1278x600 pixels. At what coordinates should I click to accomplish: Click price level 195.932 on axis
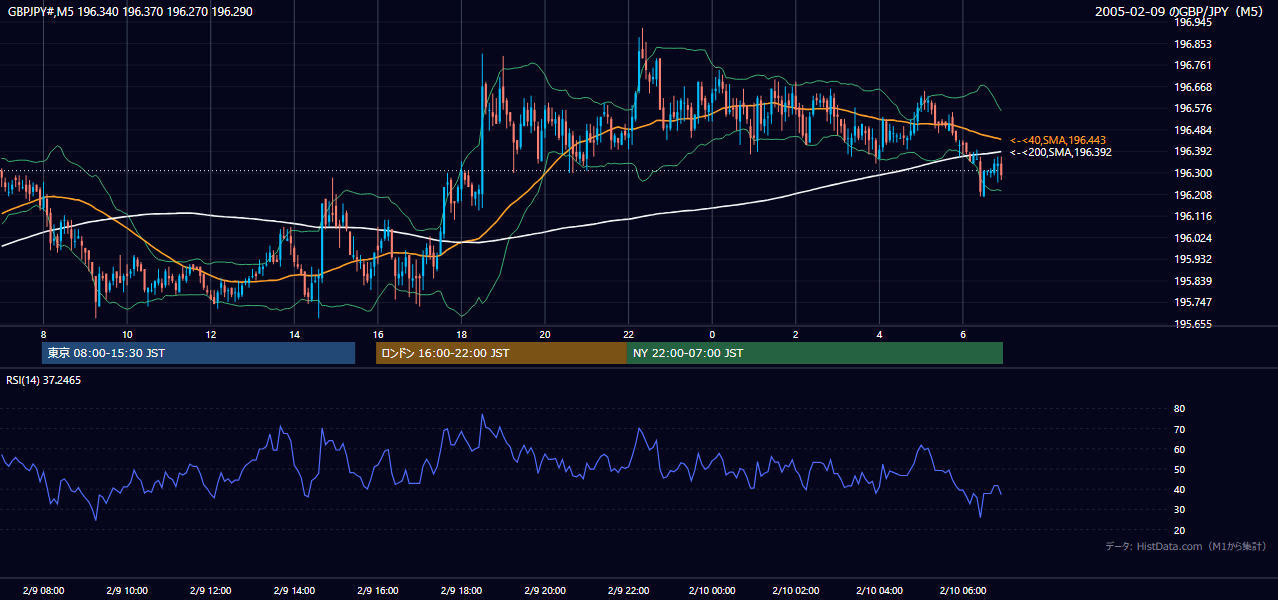point(1192,259)
